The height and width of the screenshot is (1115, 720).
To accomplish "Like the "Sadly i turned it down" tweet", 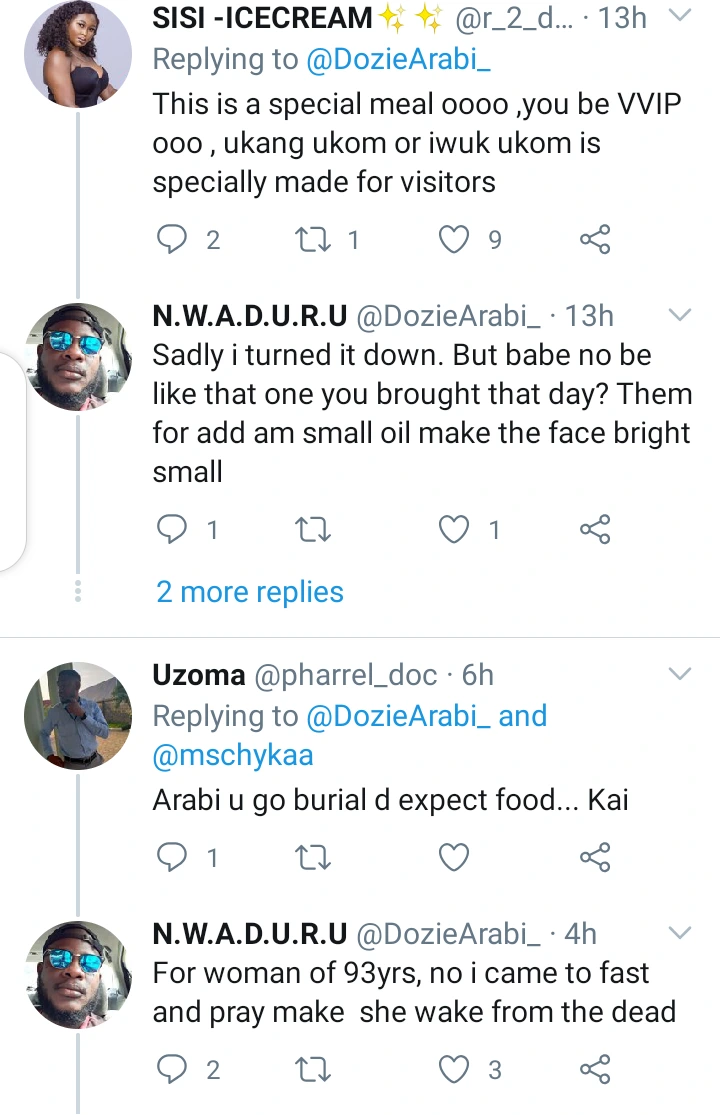I will click(x=455, y=531).
